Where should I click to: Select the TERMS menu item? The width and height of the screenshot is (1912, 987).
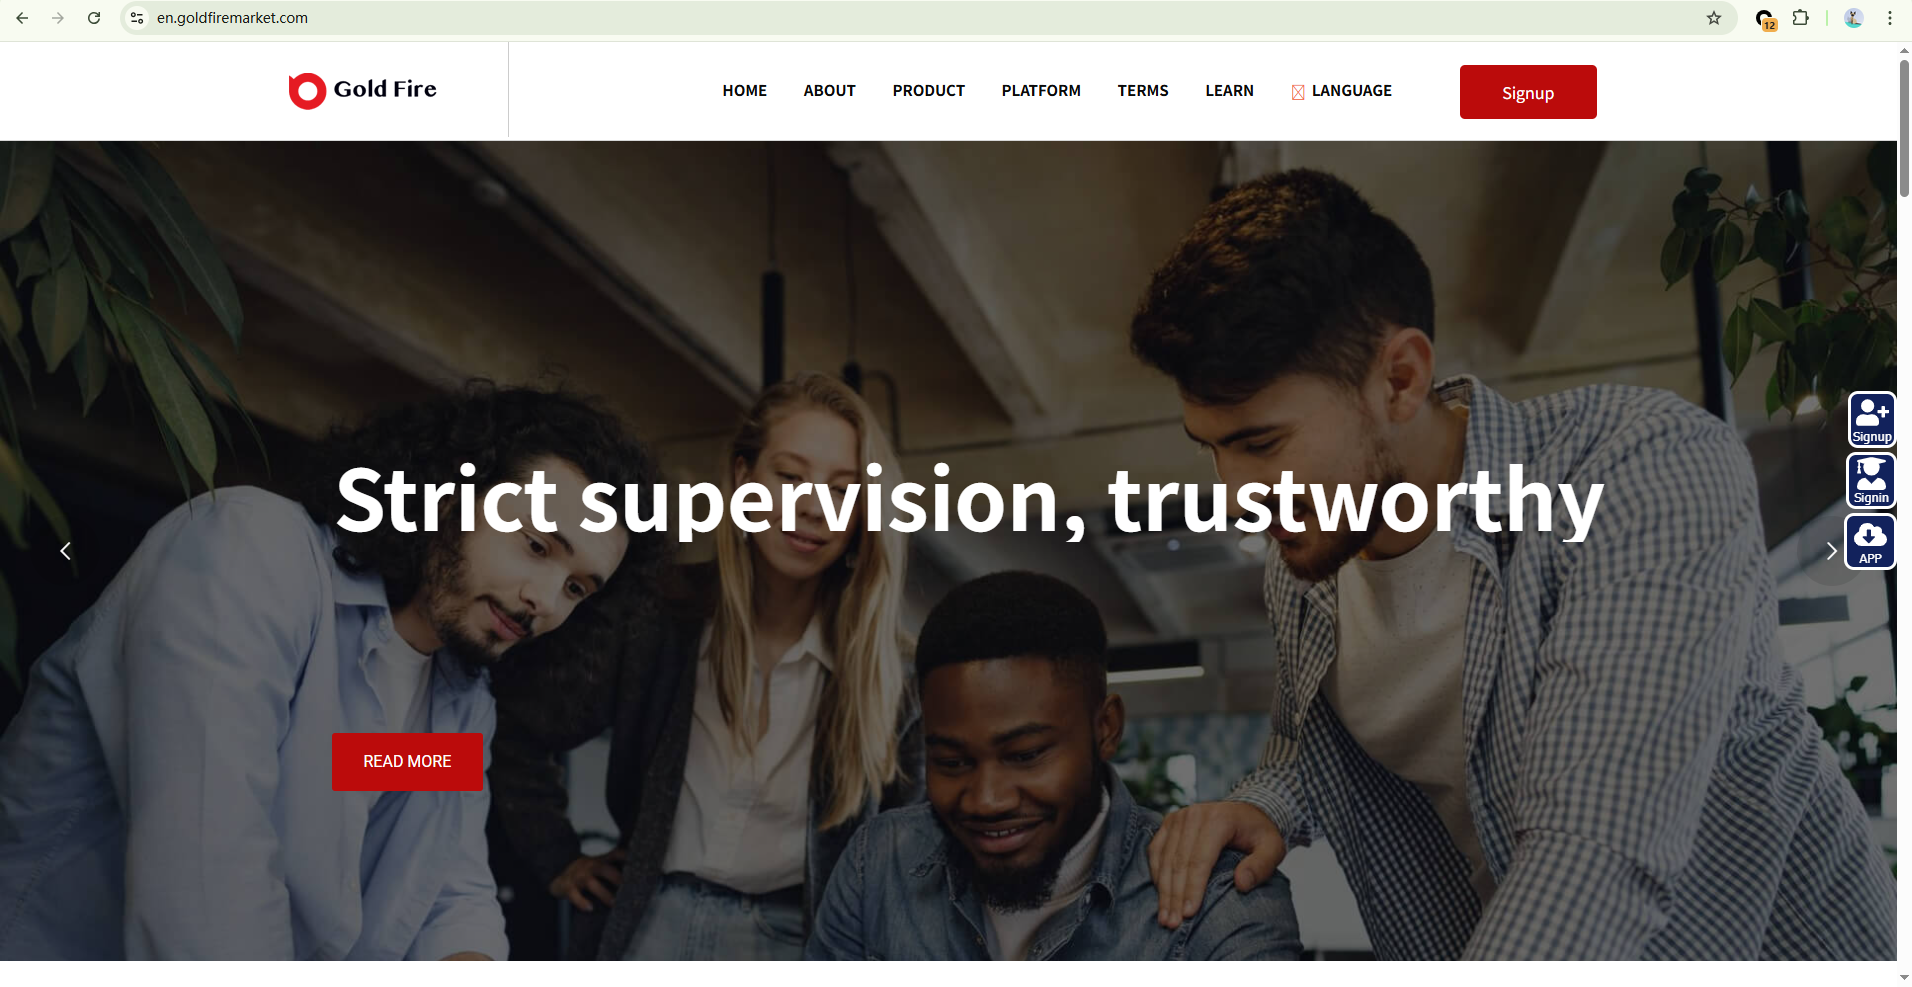[x=1143, y=91]
